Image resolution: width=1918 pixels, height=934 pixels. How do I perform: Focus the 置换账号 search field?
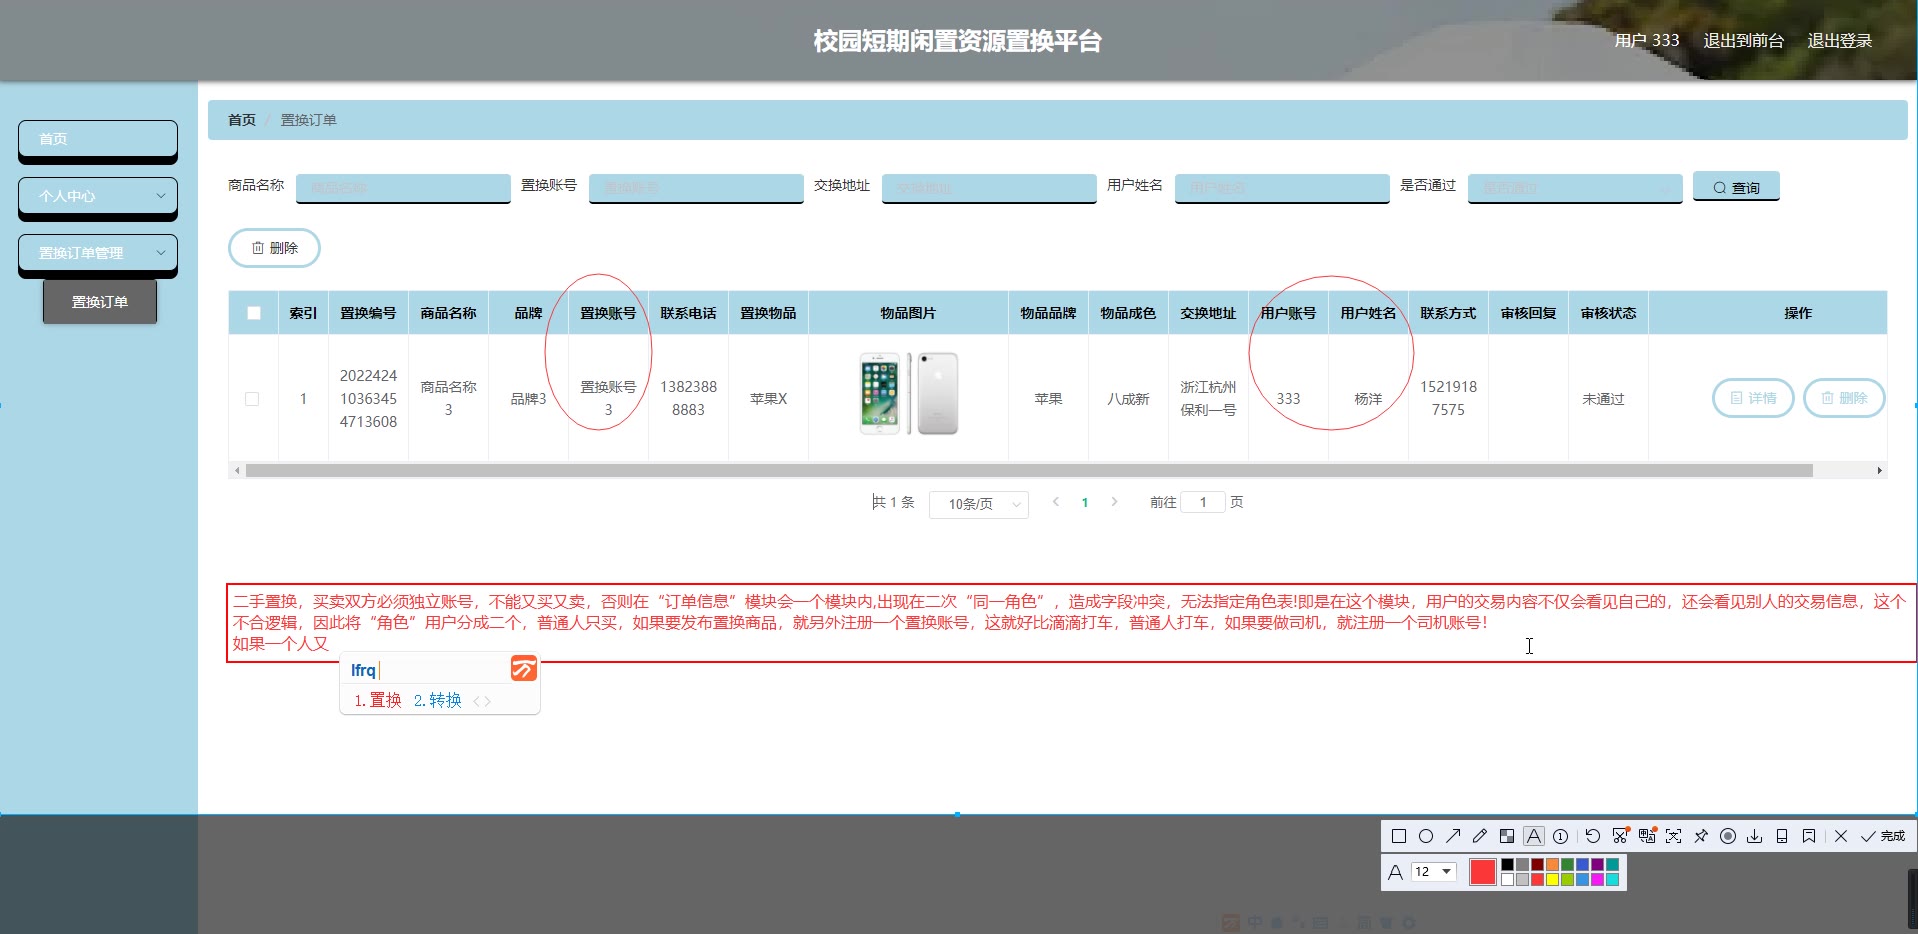(696, 188)
